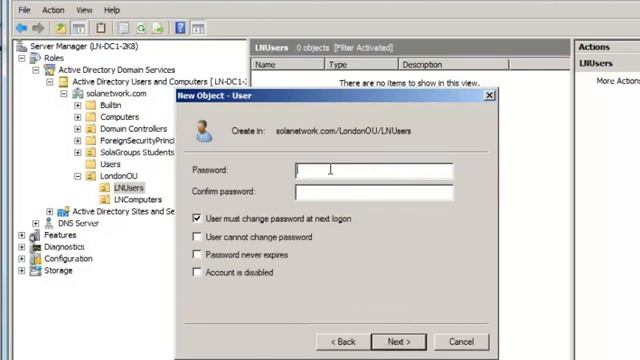Check Account is disabled option
Screen dimensions: 640x360
(x=197, y=272)
